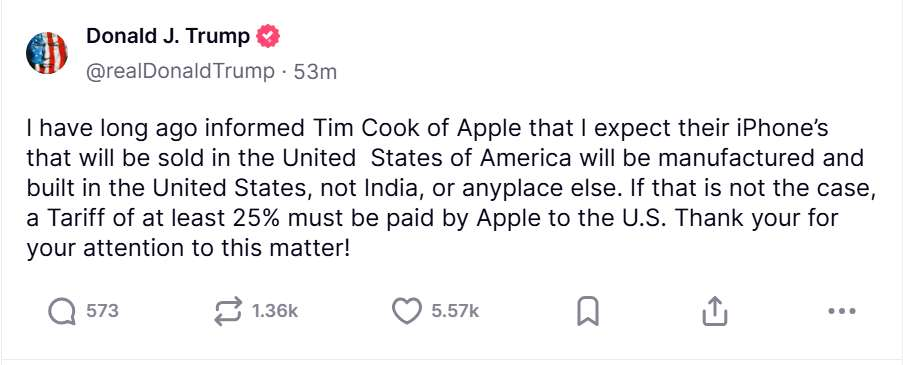View the 573 replies count
Viewport: 903px width, 365px height.
[x=102, y=311]
